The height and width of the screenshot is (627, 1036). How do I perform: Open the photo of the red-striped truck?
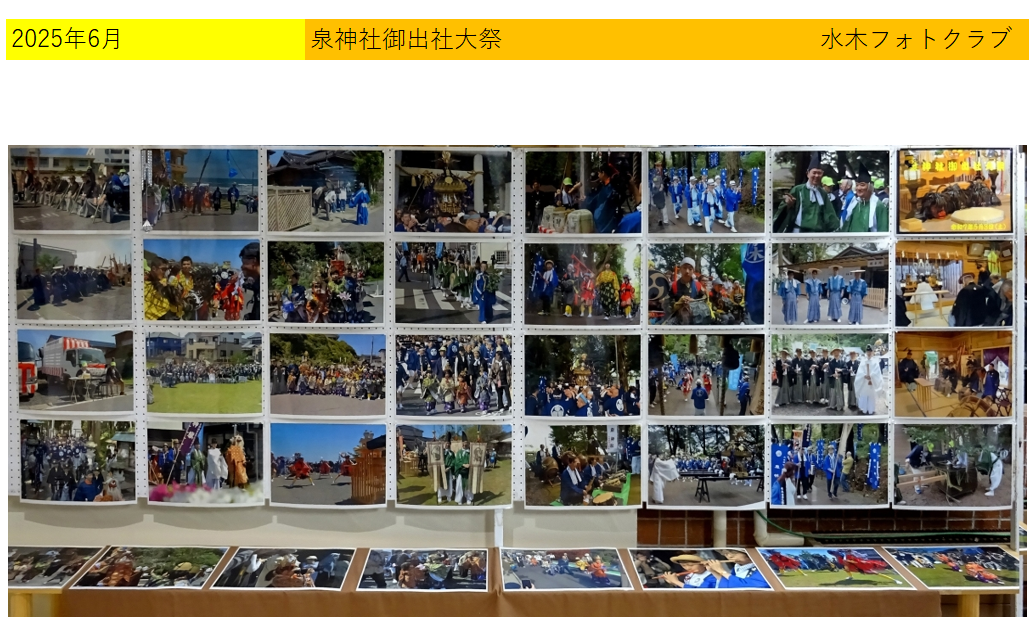coord(75,370)
